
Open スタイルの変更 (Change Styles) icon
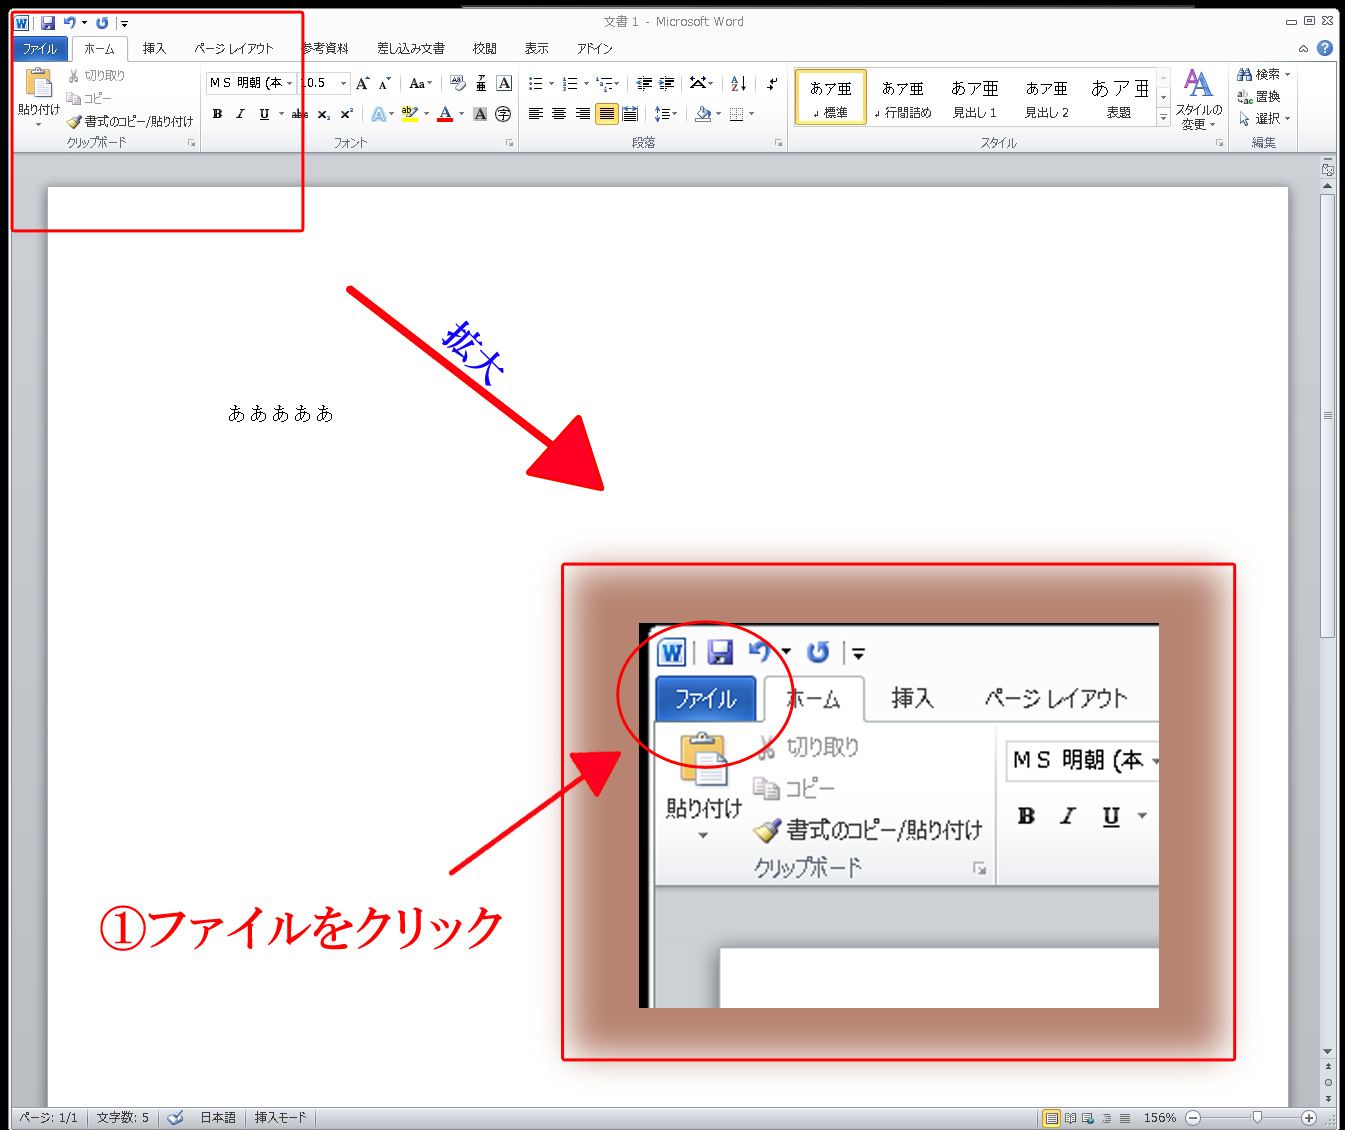click(1198, 98)
